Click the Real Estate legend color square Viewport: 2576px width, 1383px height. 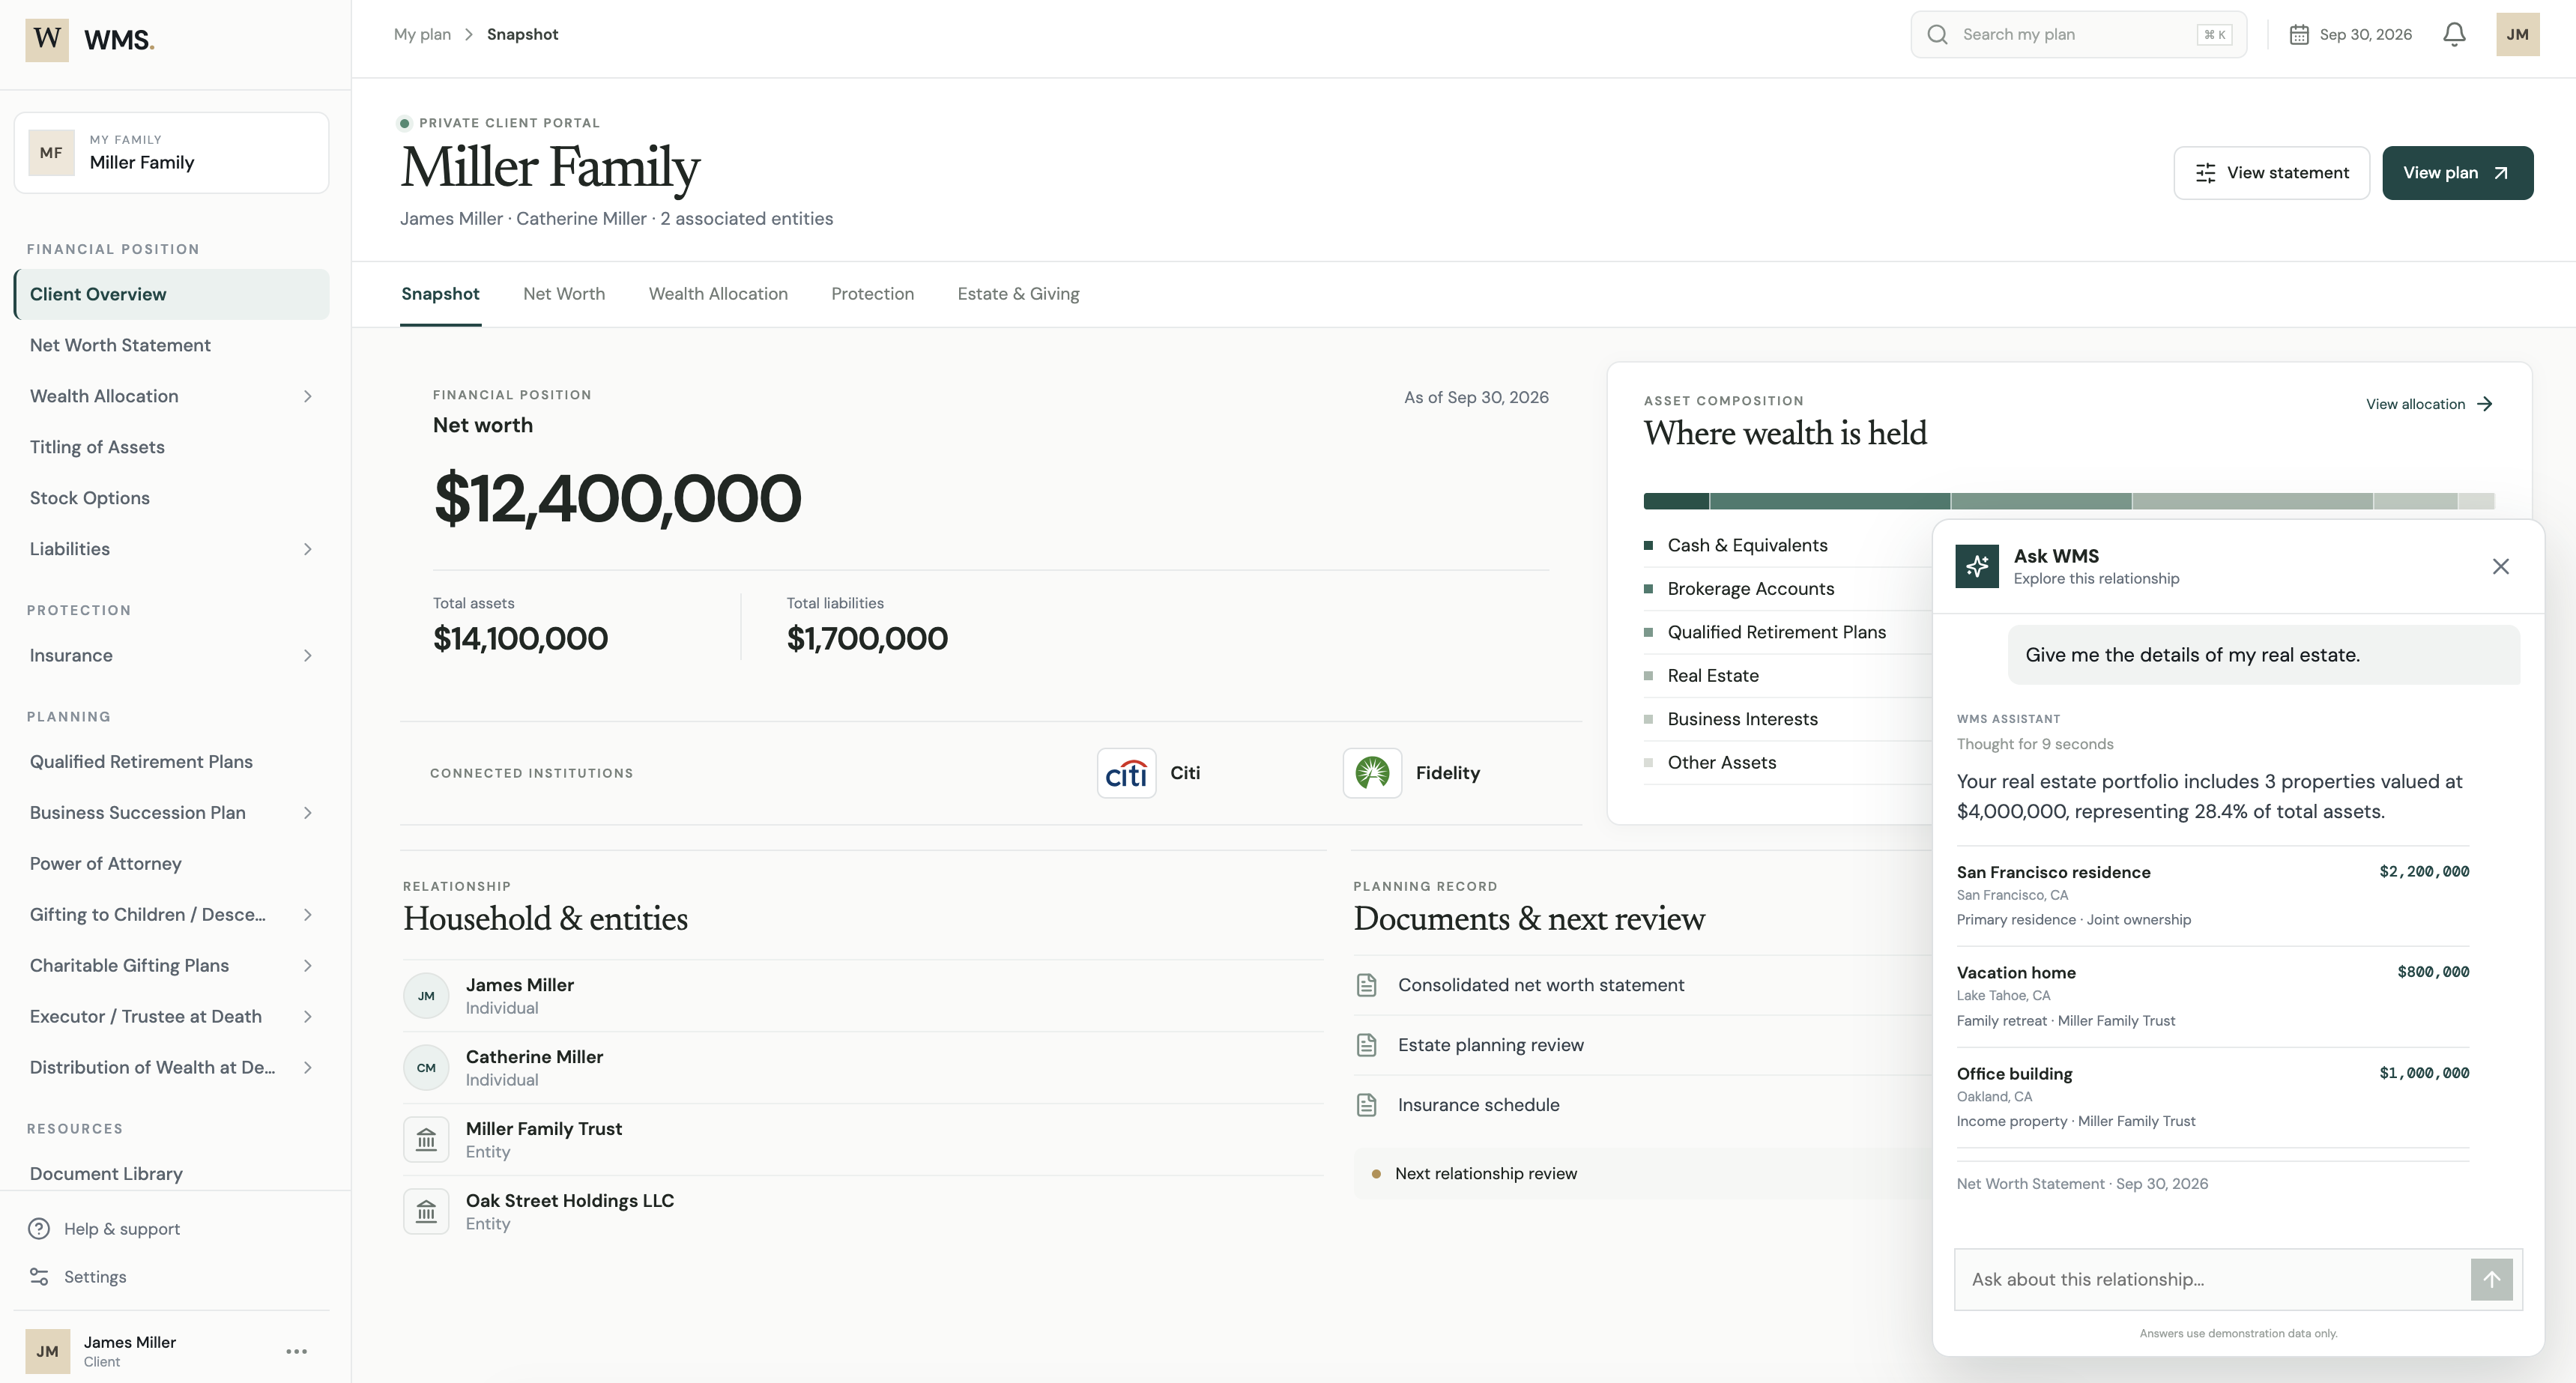(1648, 676)
